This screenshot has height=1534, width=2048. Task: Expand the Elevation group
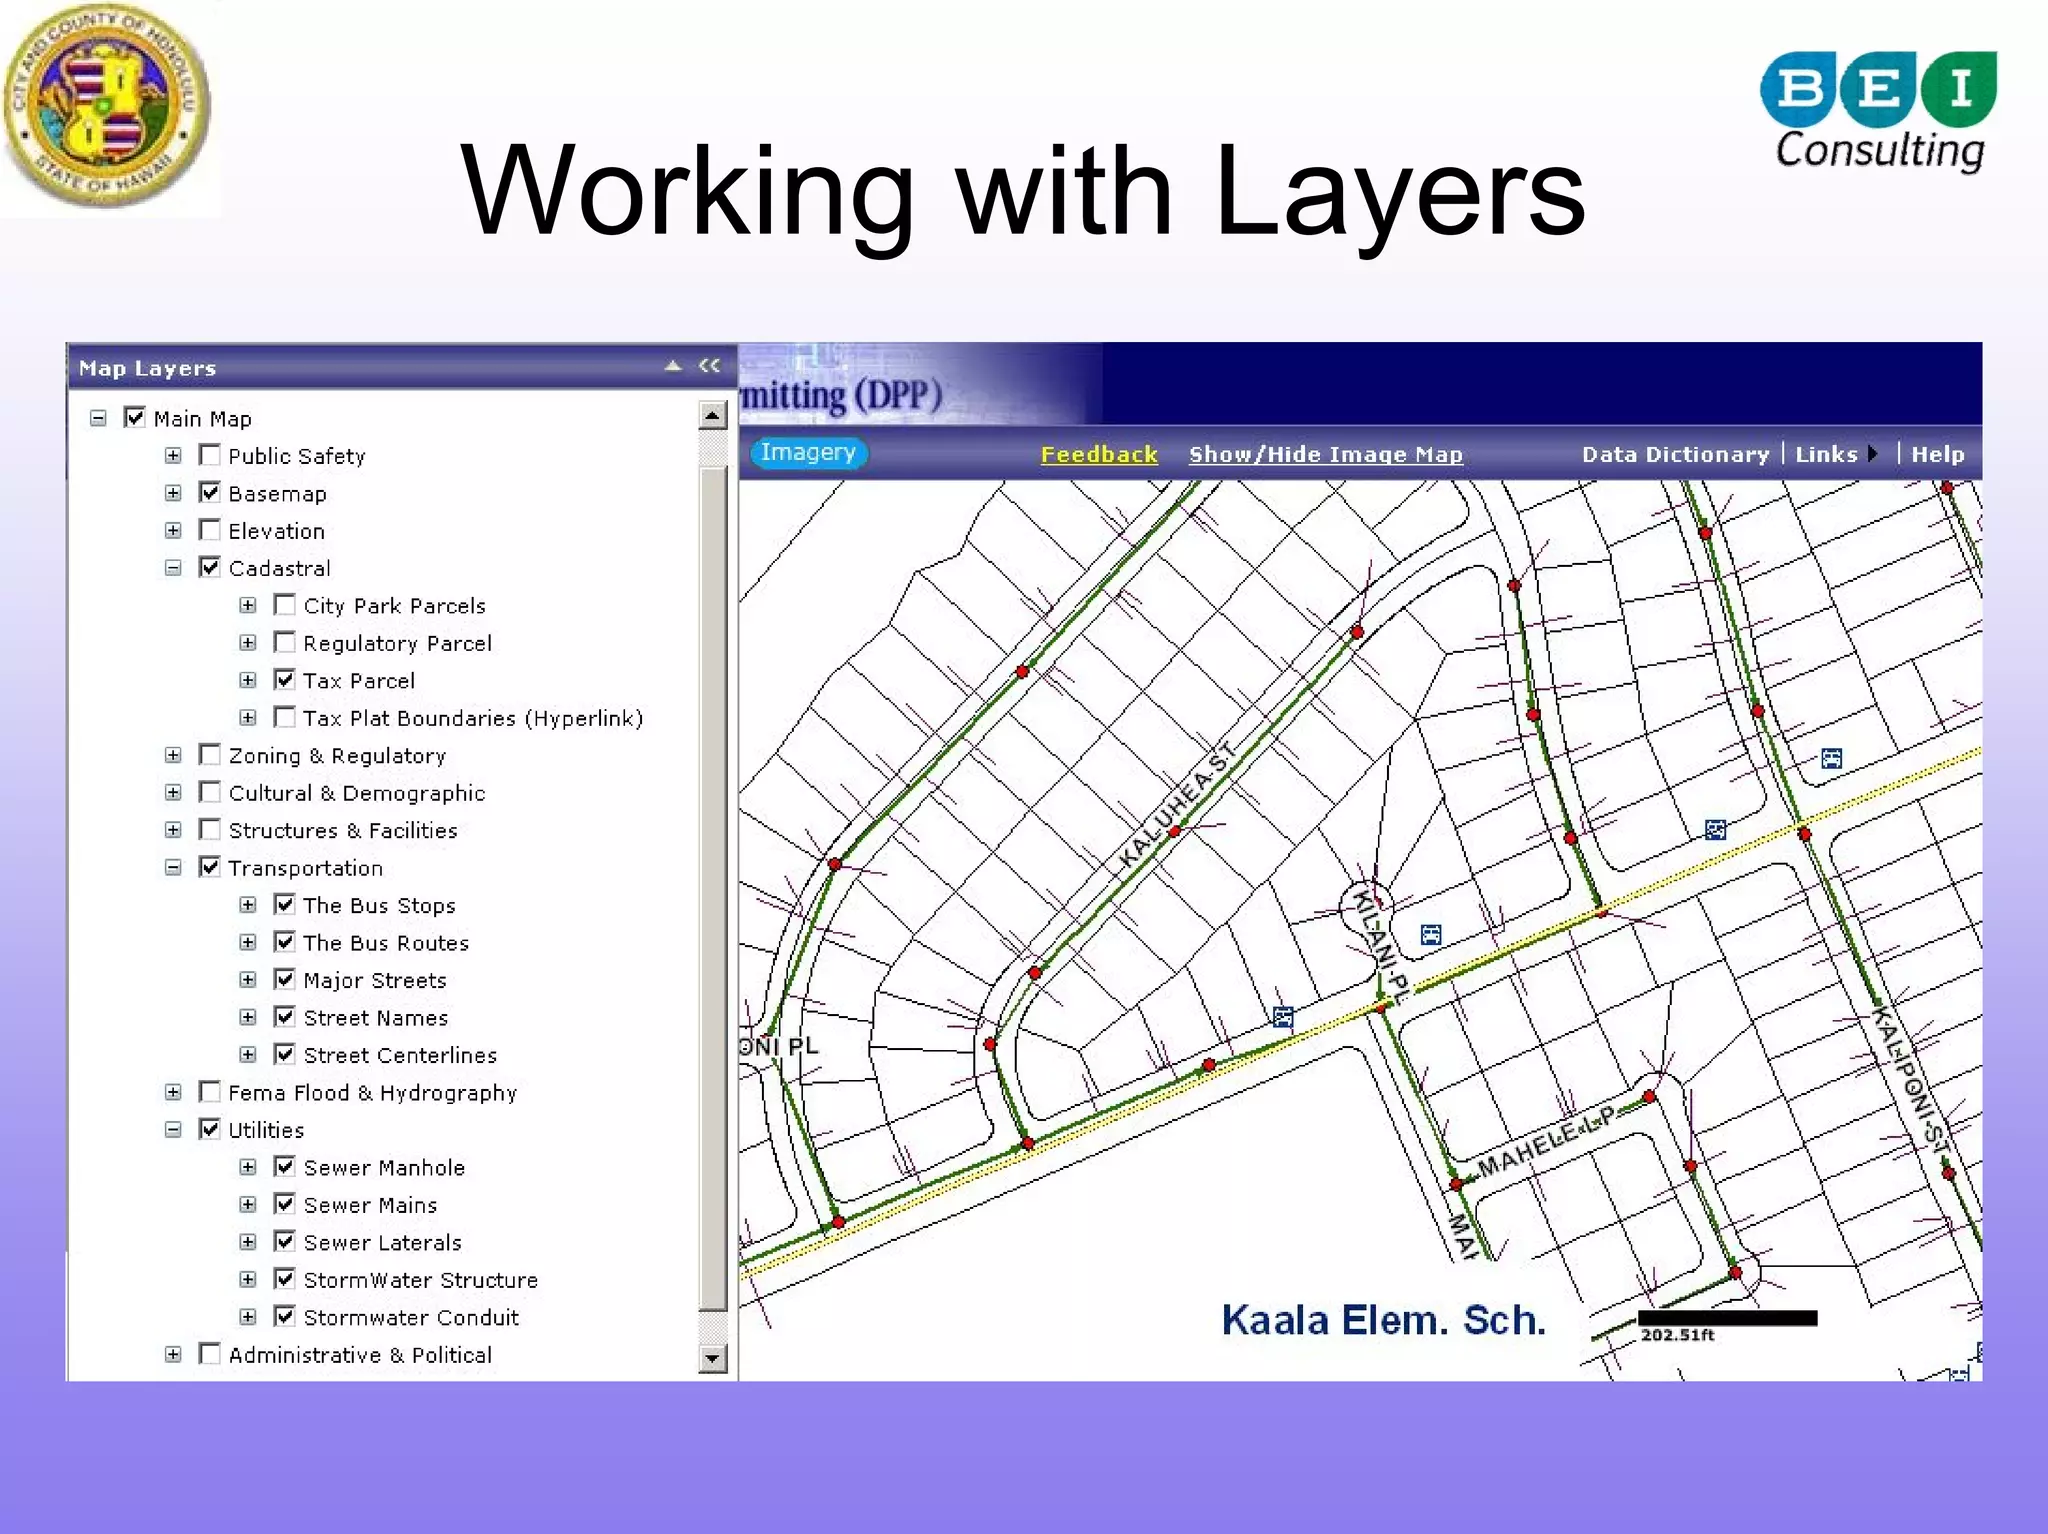173,530
